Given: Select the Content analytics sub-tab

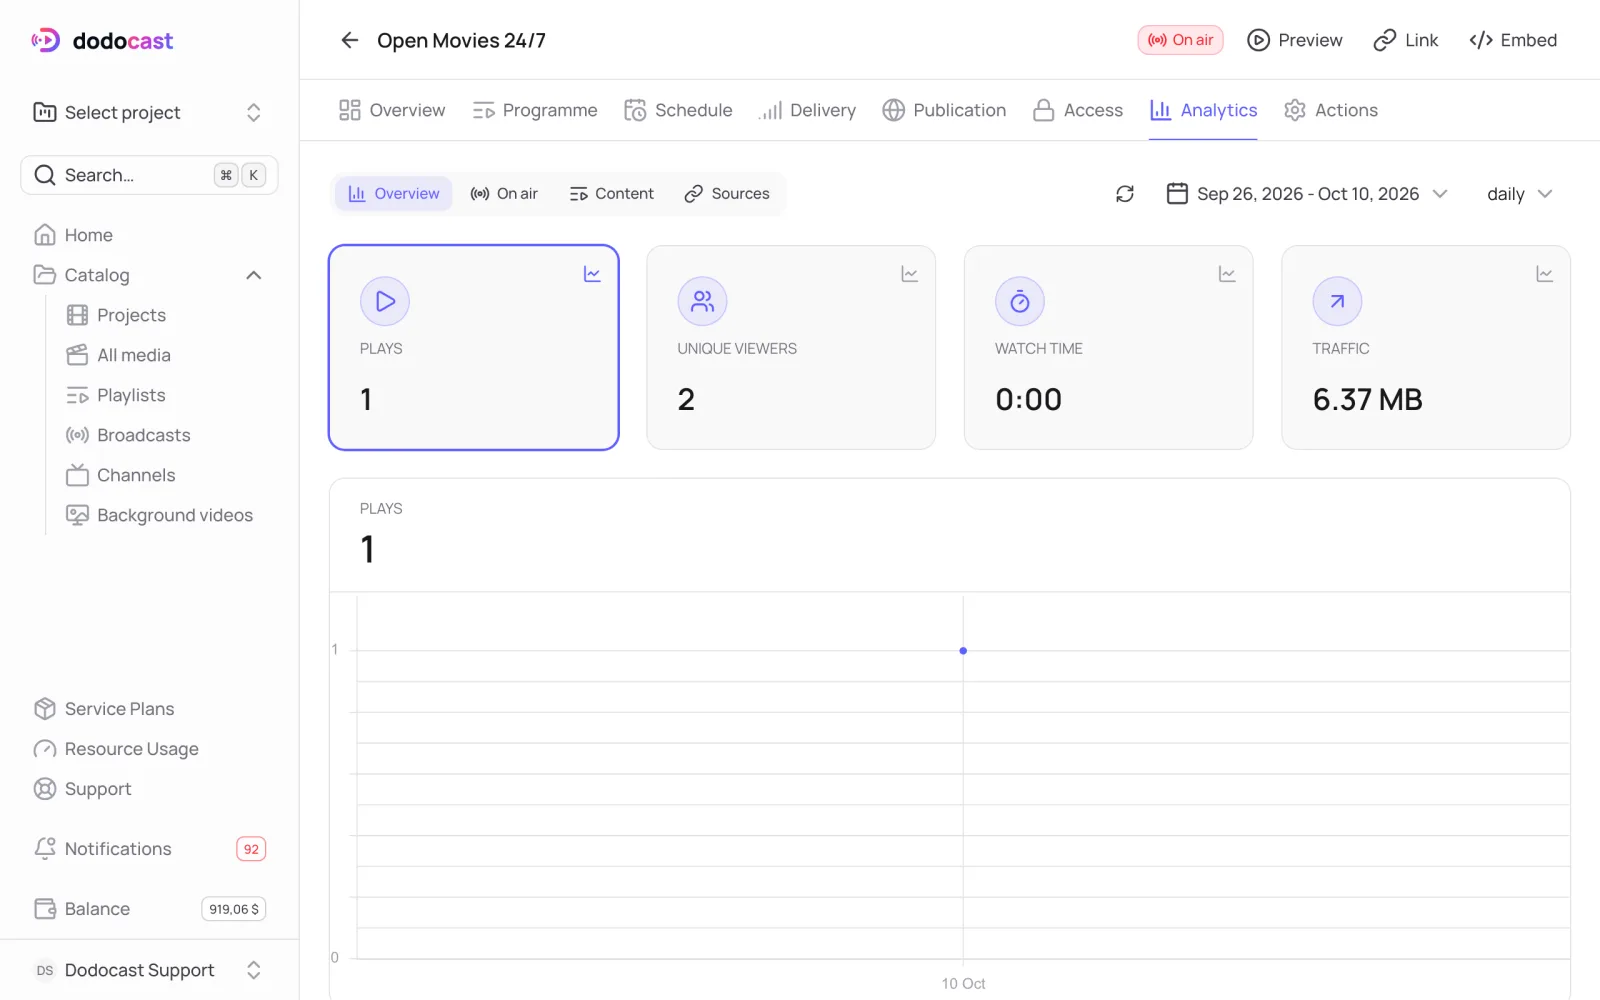Looking at the screenshot, I should click(611, 194).
